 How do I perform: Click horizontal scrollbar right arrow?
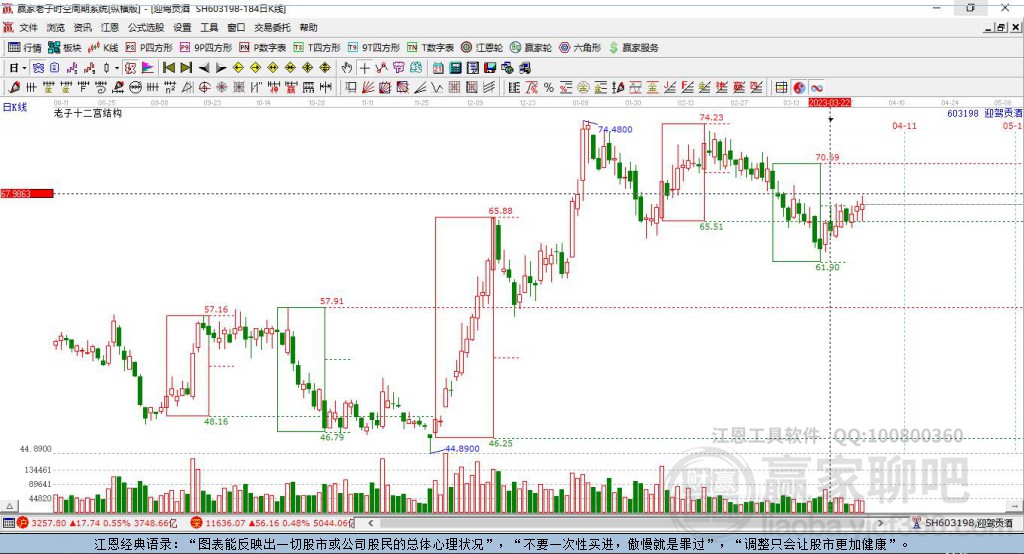[x=880, y=523]
